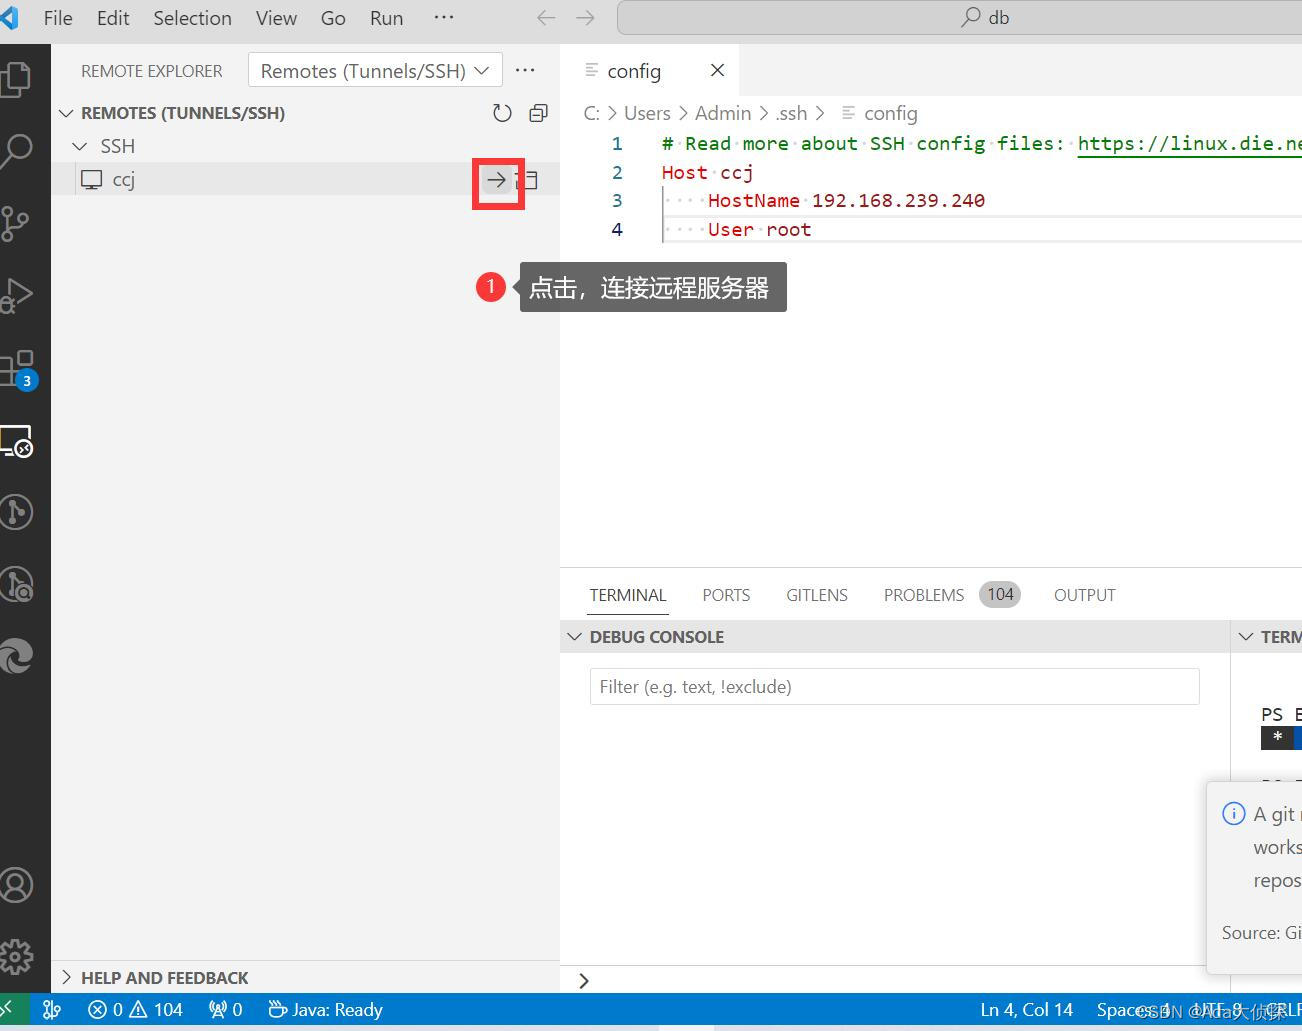Switch to the PROBLEMS panel tab
This screenshot has width=1302, height=1031.
tap(952, 595)
